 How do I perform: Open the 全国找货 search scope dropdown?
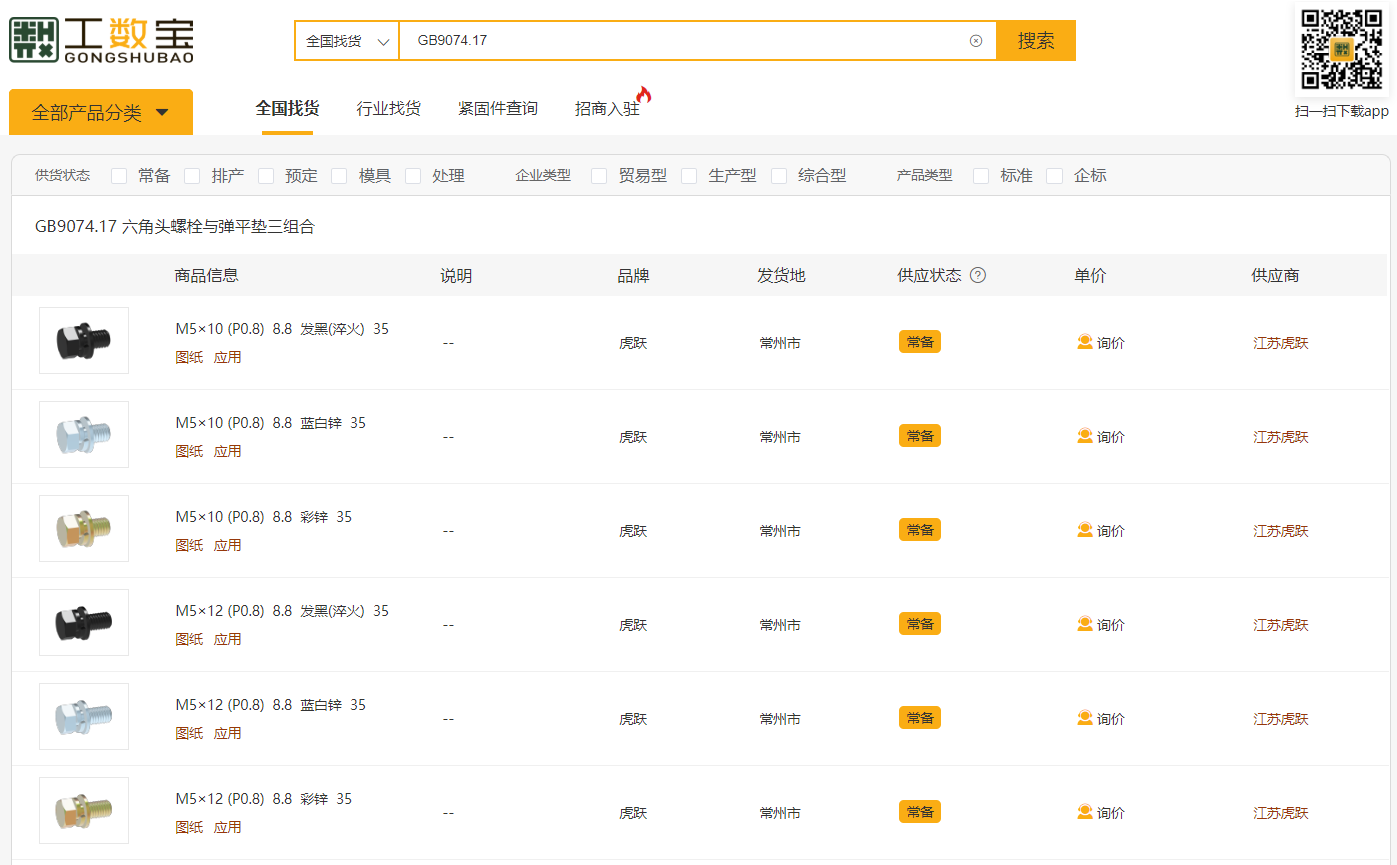pos(347,41)
